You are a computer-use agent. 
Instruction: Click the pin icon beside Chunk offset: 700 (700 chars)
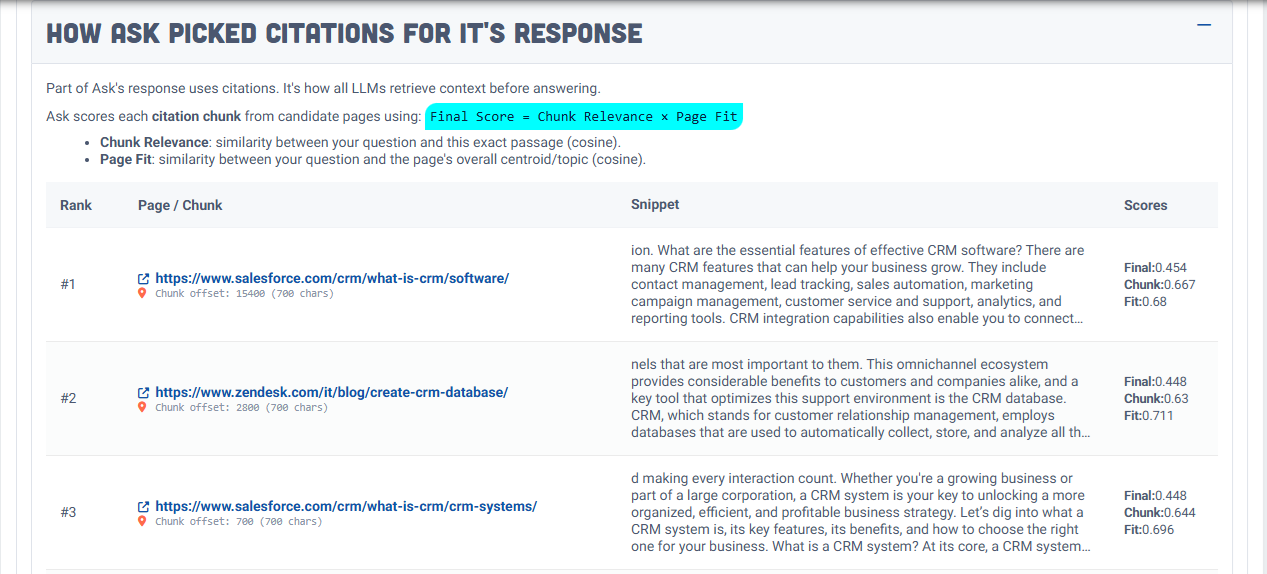pos(143,522)
